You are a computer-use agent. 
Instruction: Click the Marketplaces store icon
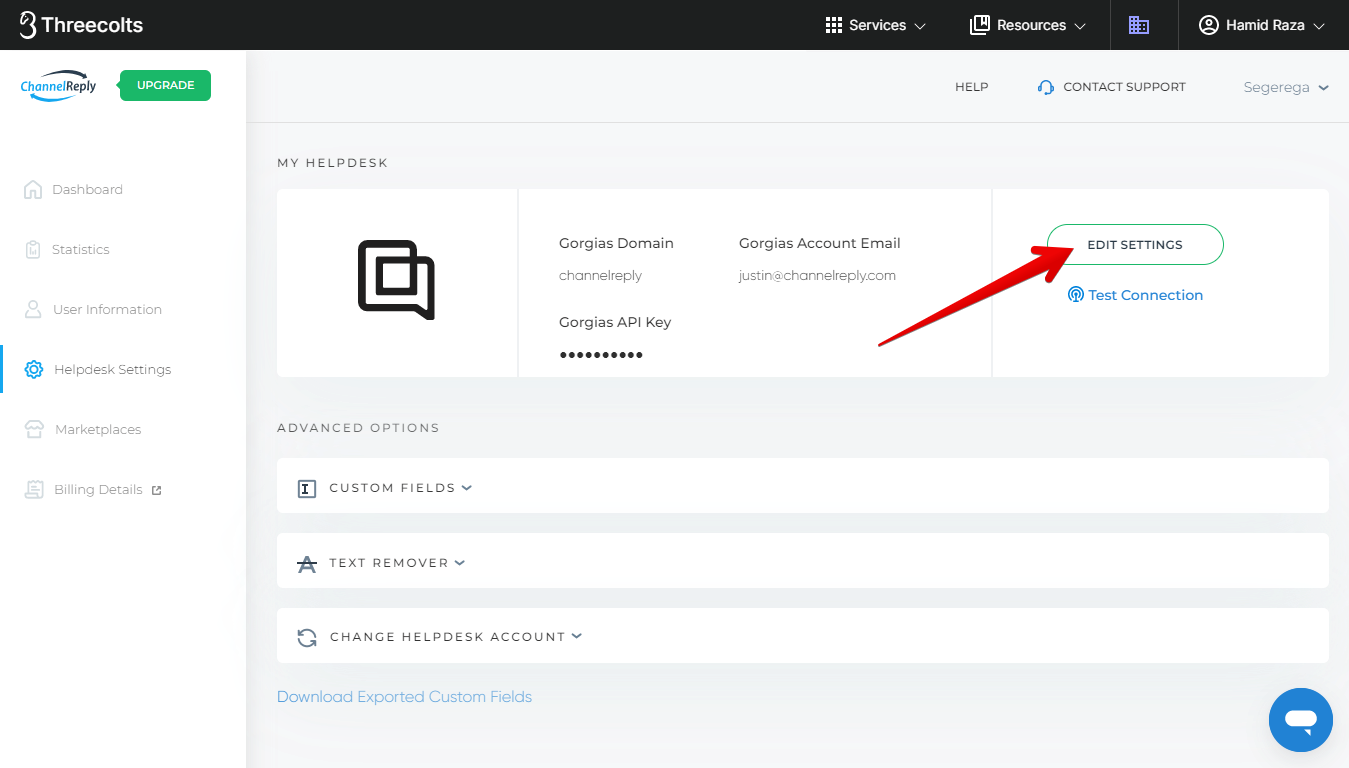click(x=34, y=429)
